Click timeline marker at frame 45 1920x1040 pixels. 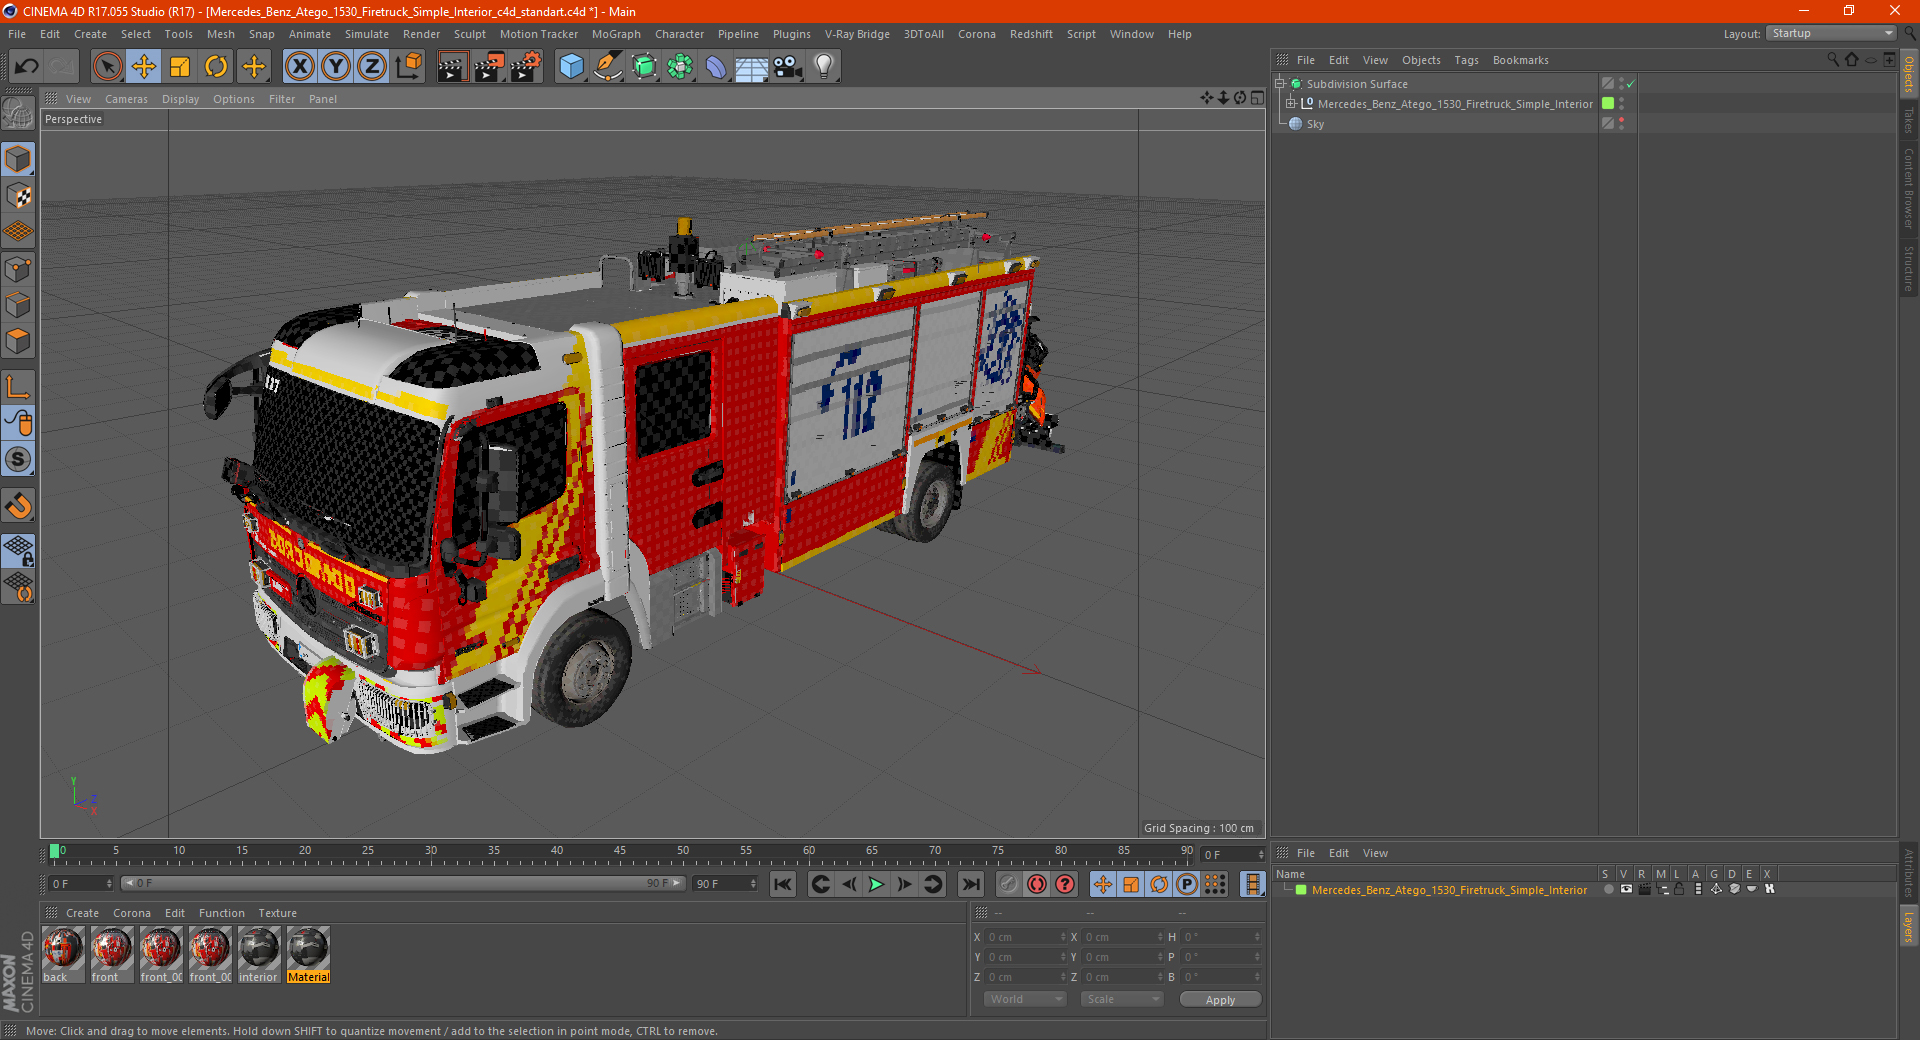coord(620,851)
